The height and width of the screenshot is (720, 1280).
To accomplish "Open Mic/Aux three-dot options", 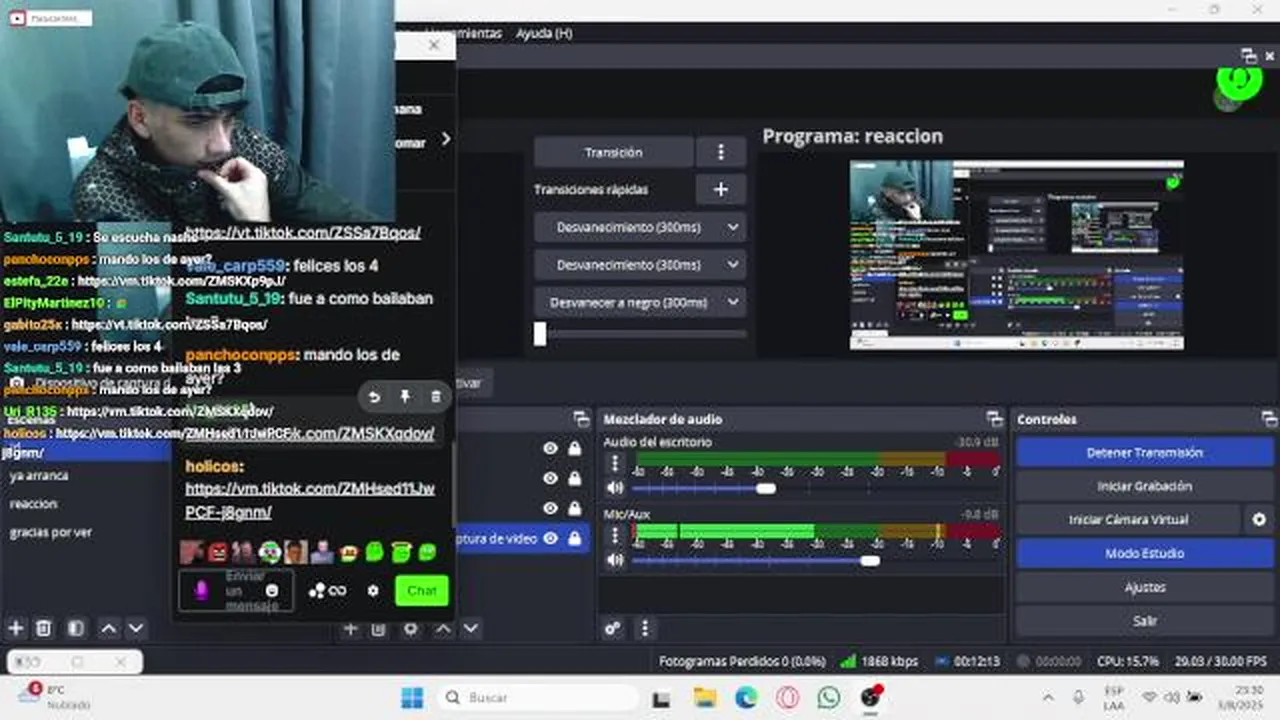I will 615,535.
